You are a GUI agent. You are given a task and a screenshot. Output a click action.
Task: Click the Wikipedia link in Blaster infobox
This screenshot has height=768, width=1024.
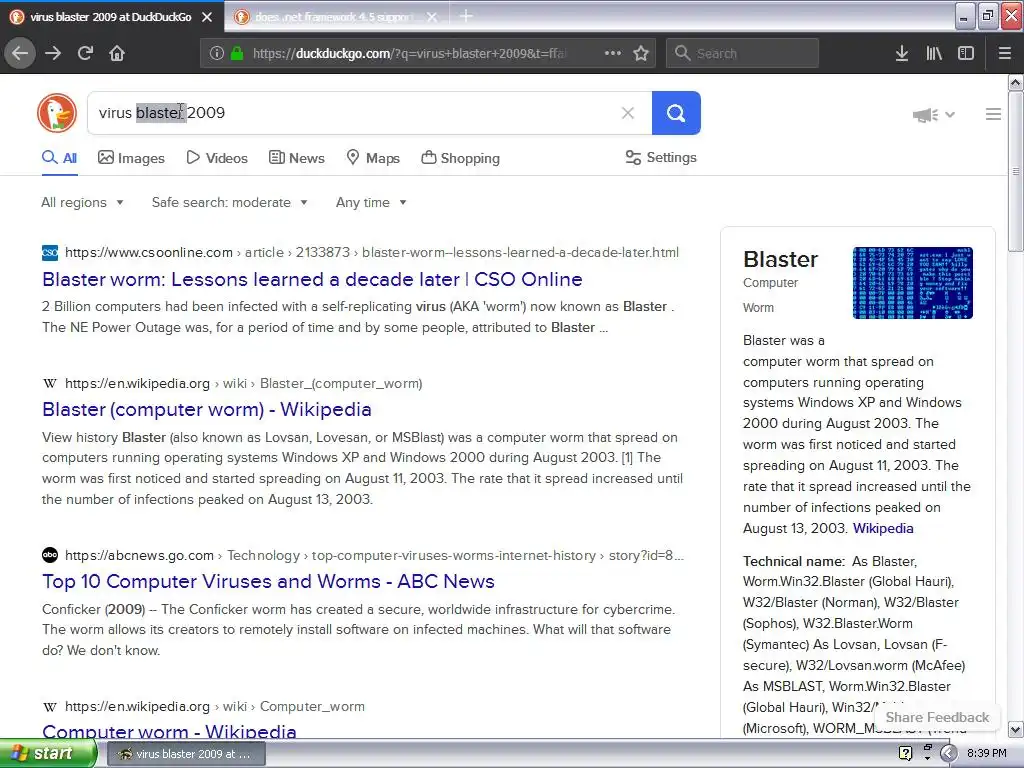point(883,528)
